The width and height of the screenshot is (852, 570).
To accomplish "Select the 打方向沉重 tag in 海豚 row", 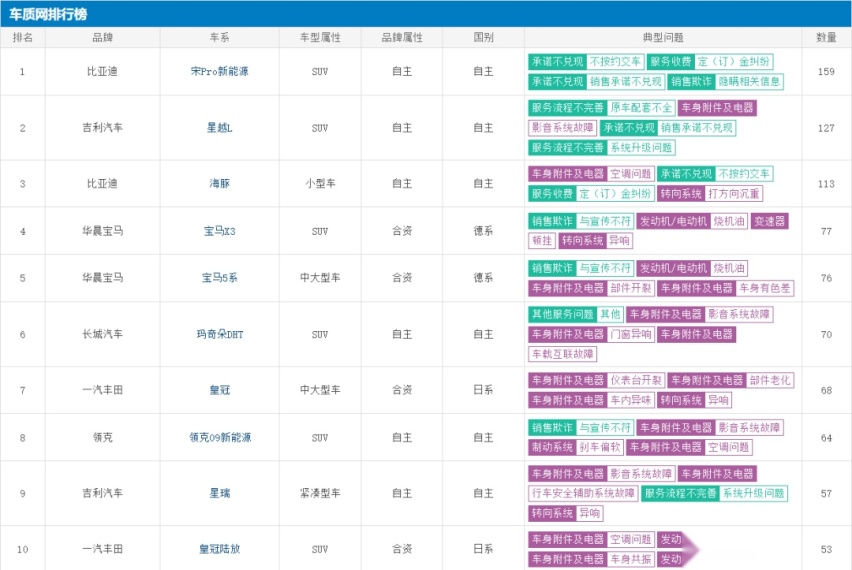I will click(x=734, y=193).
